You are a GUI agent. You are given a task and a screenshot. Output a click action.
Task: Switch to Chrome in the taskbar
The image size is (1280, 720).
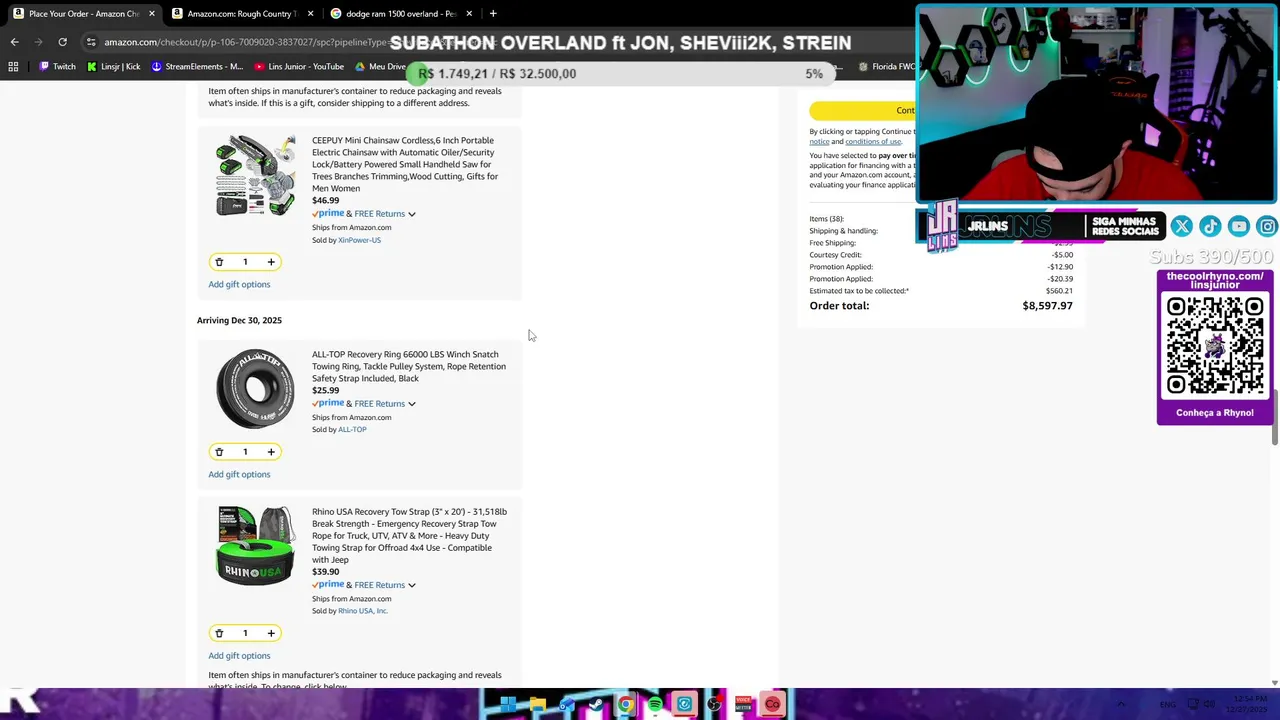tap(625, 705)
